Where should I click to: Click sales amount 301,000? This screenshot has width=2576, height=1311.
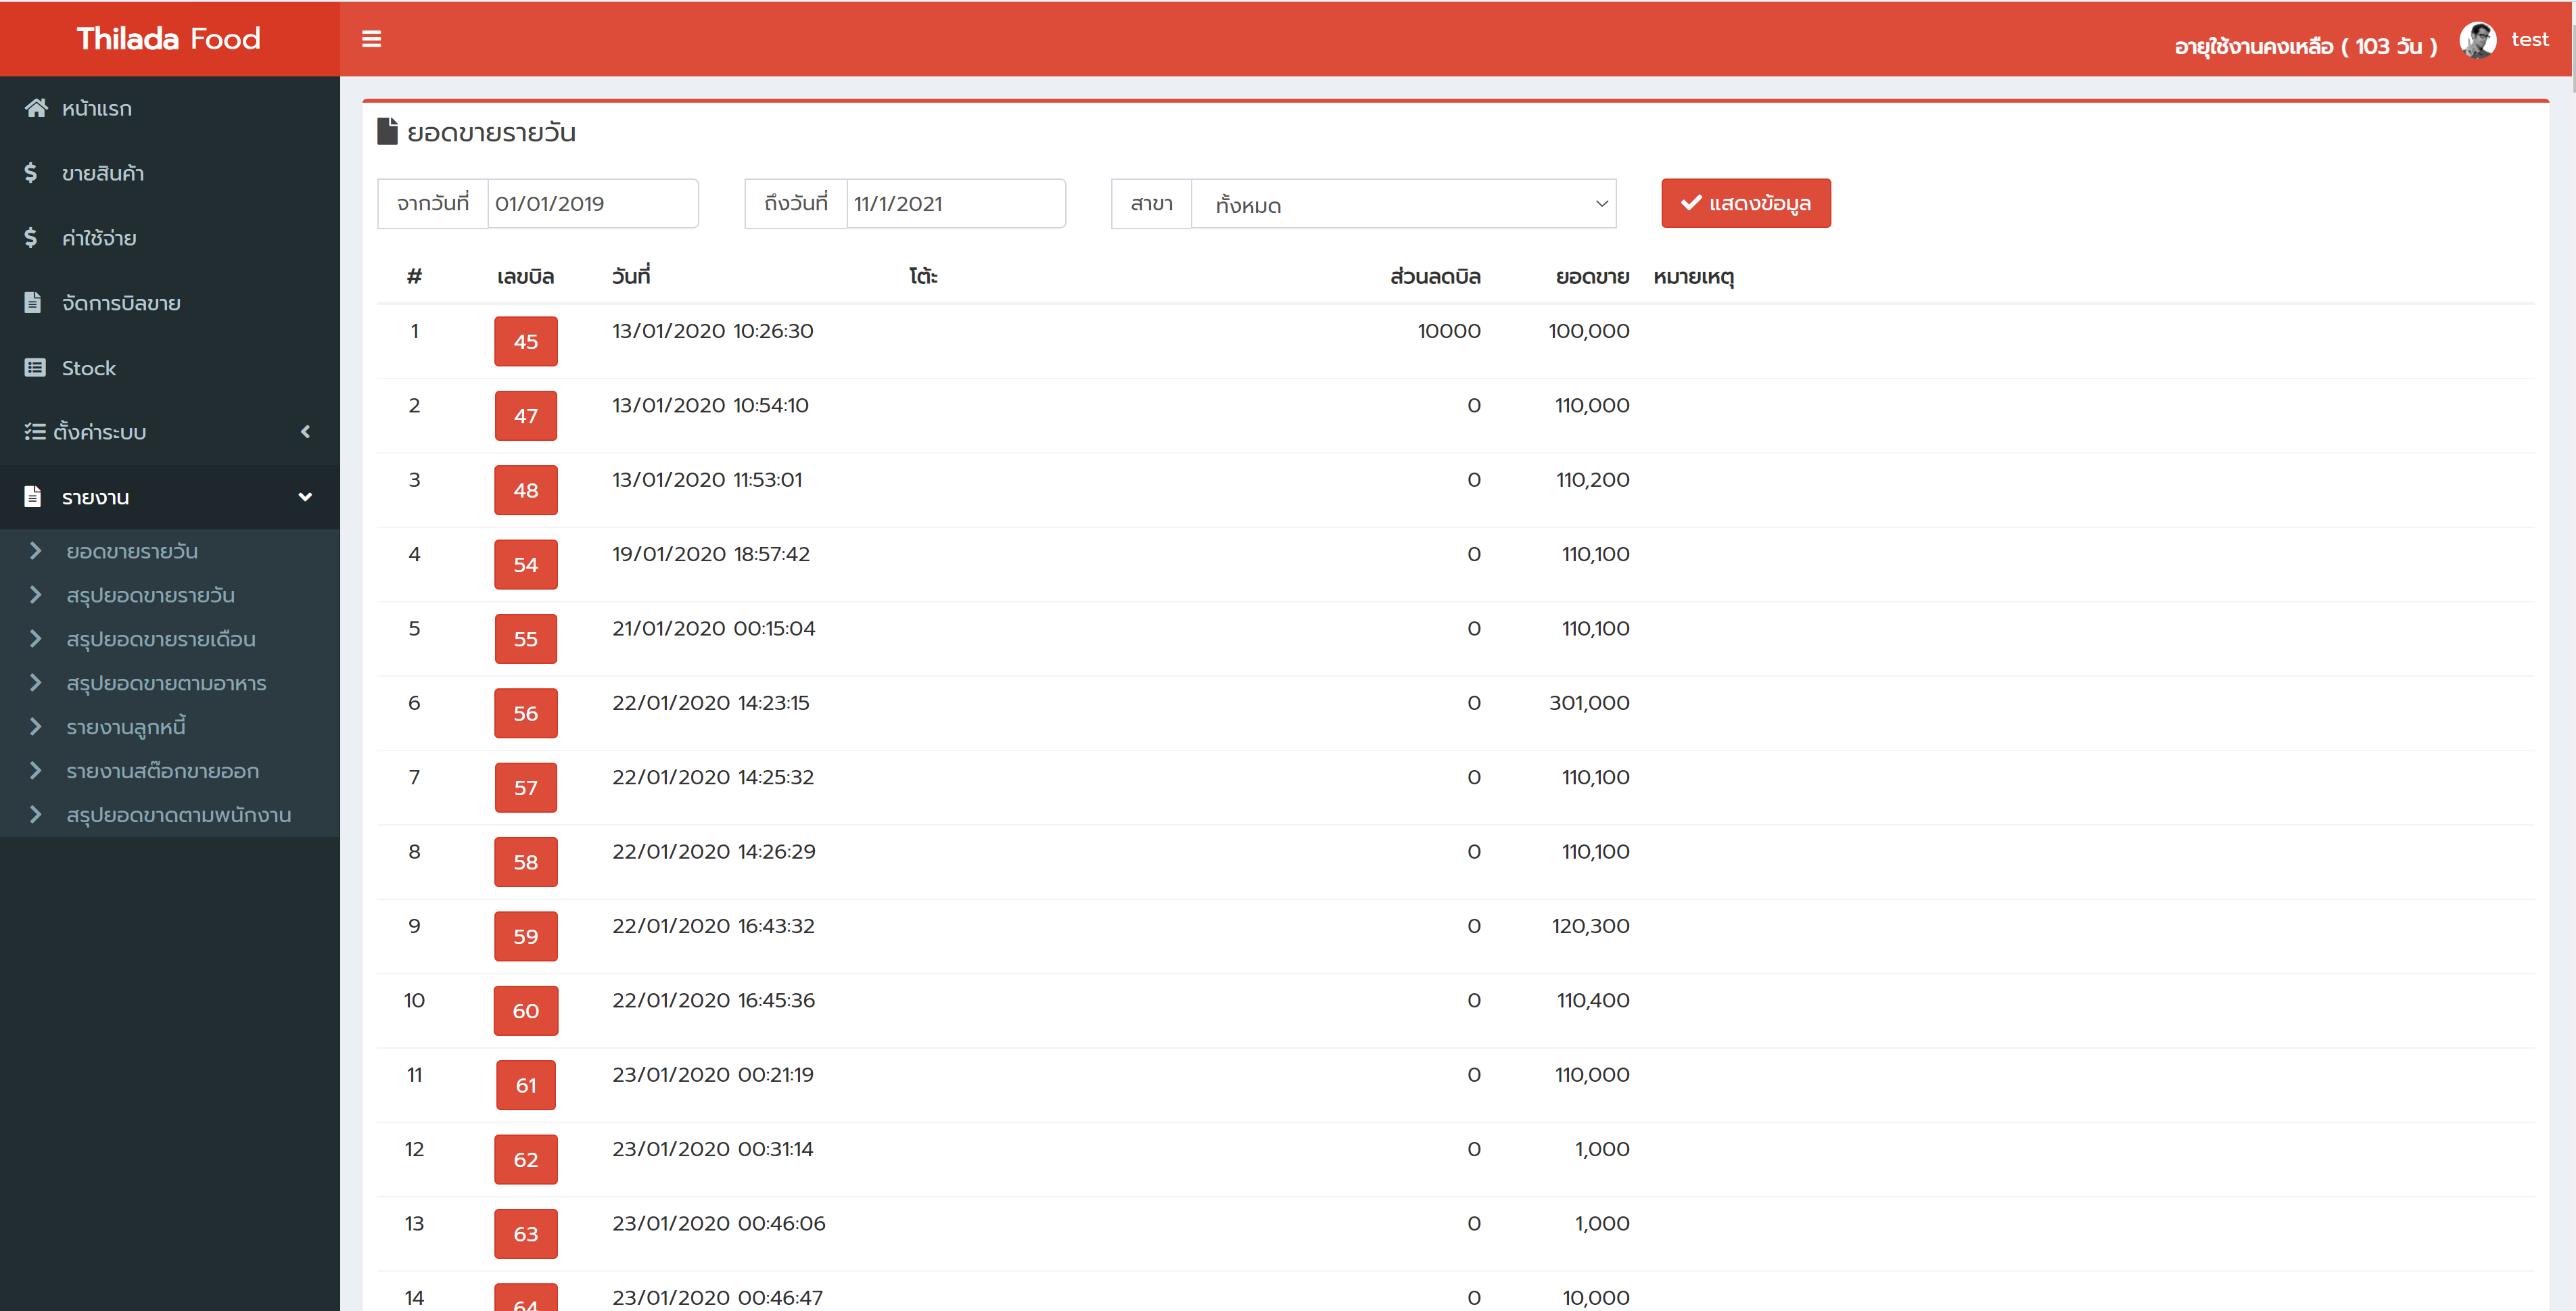1589,703
